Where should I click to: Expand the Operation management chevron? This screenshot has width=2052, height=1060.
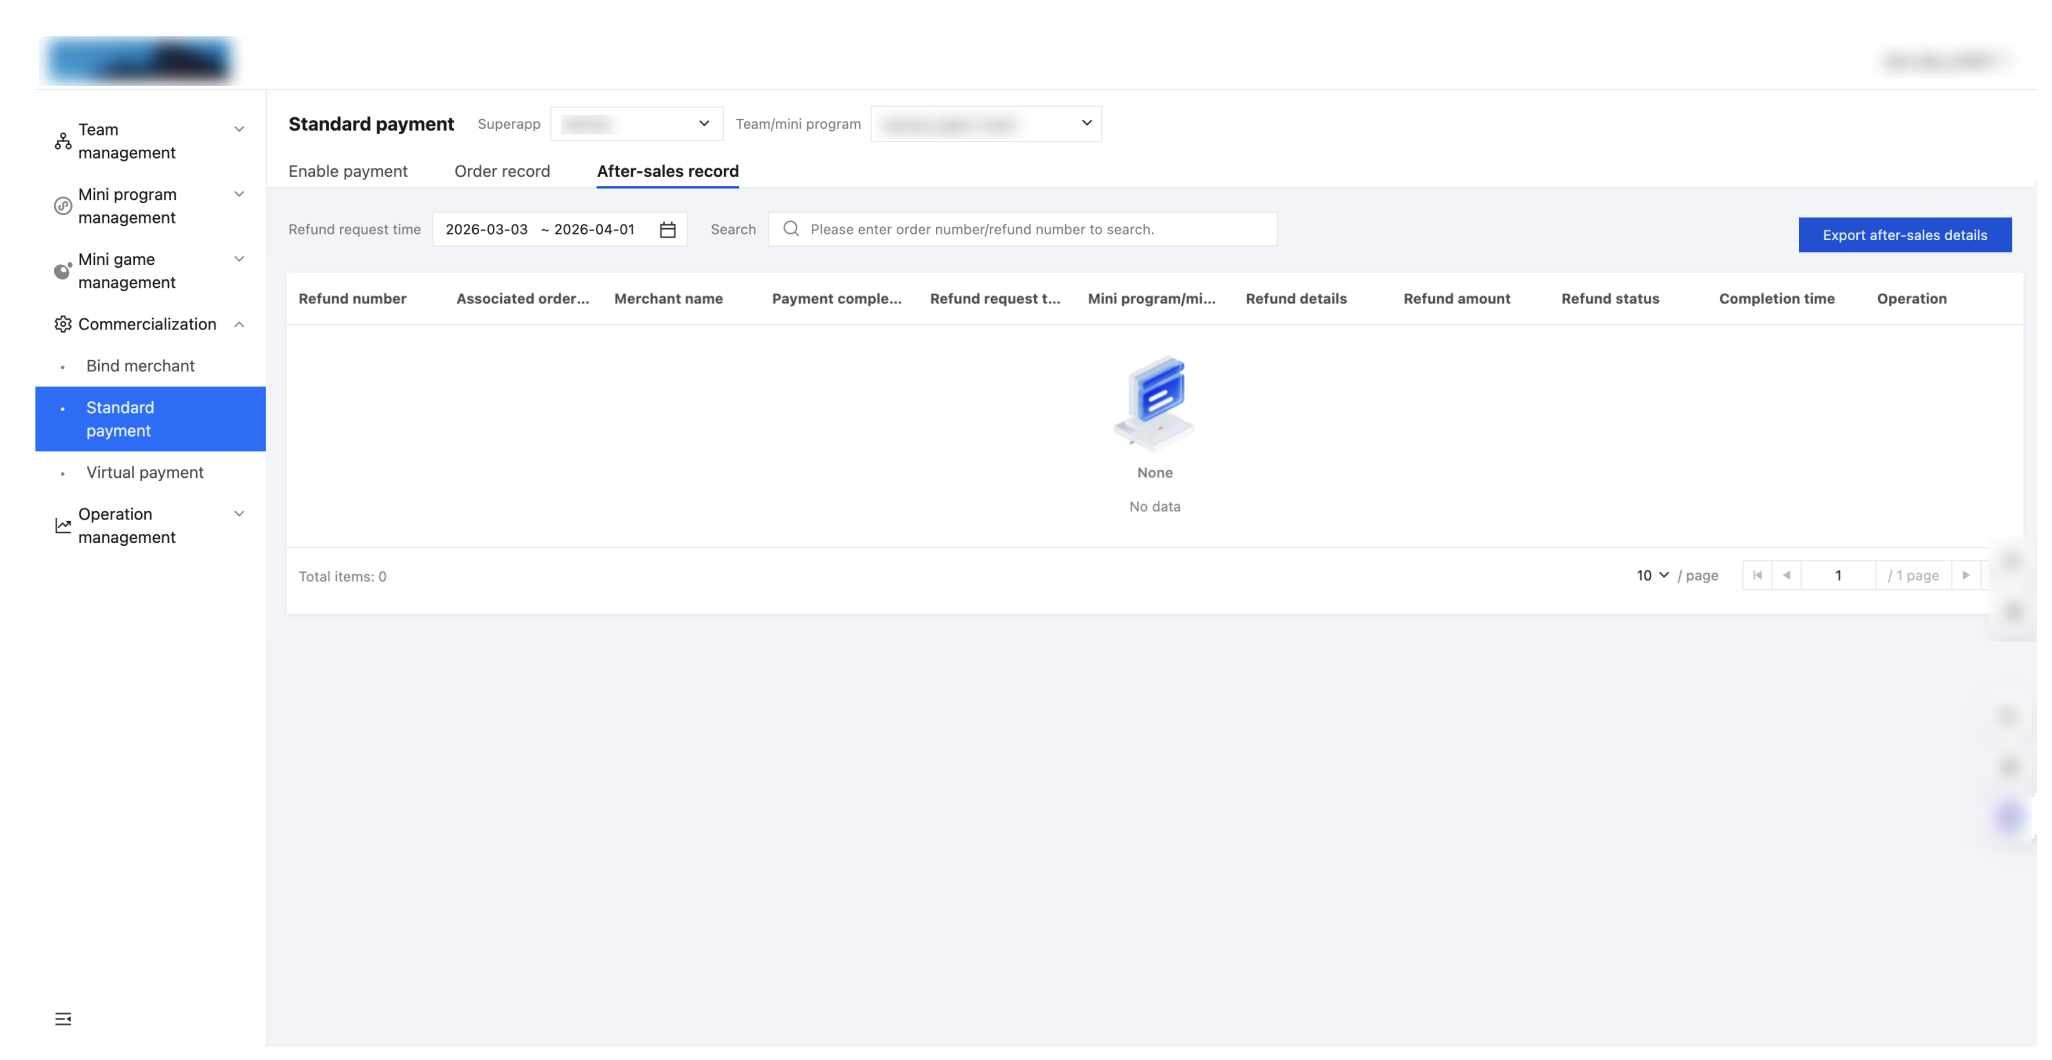239,514
